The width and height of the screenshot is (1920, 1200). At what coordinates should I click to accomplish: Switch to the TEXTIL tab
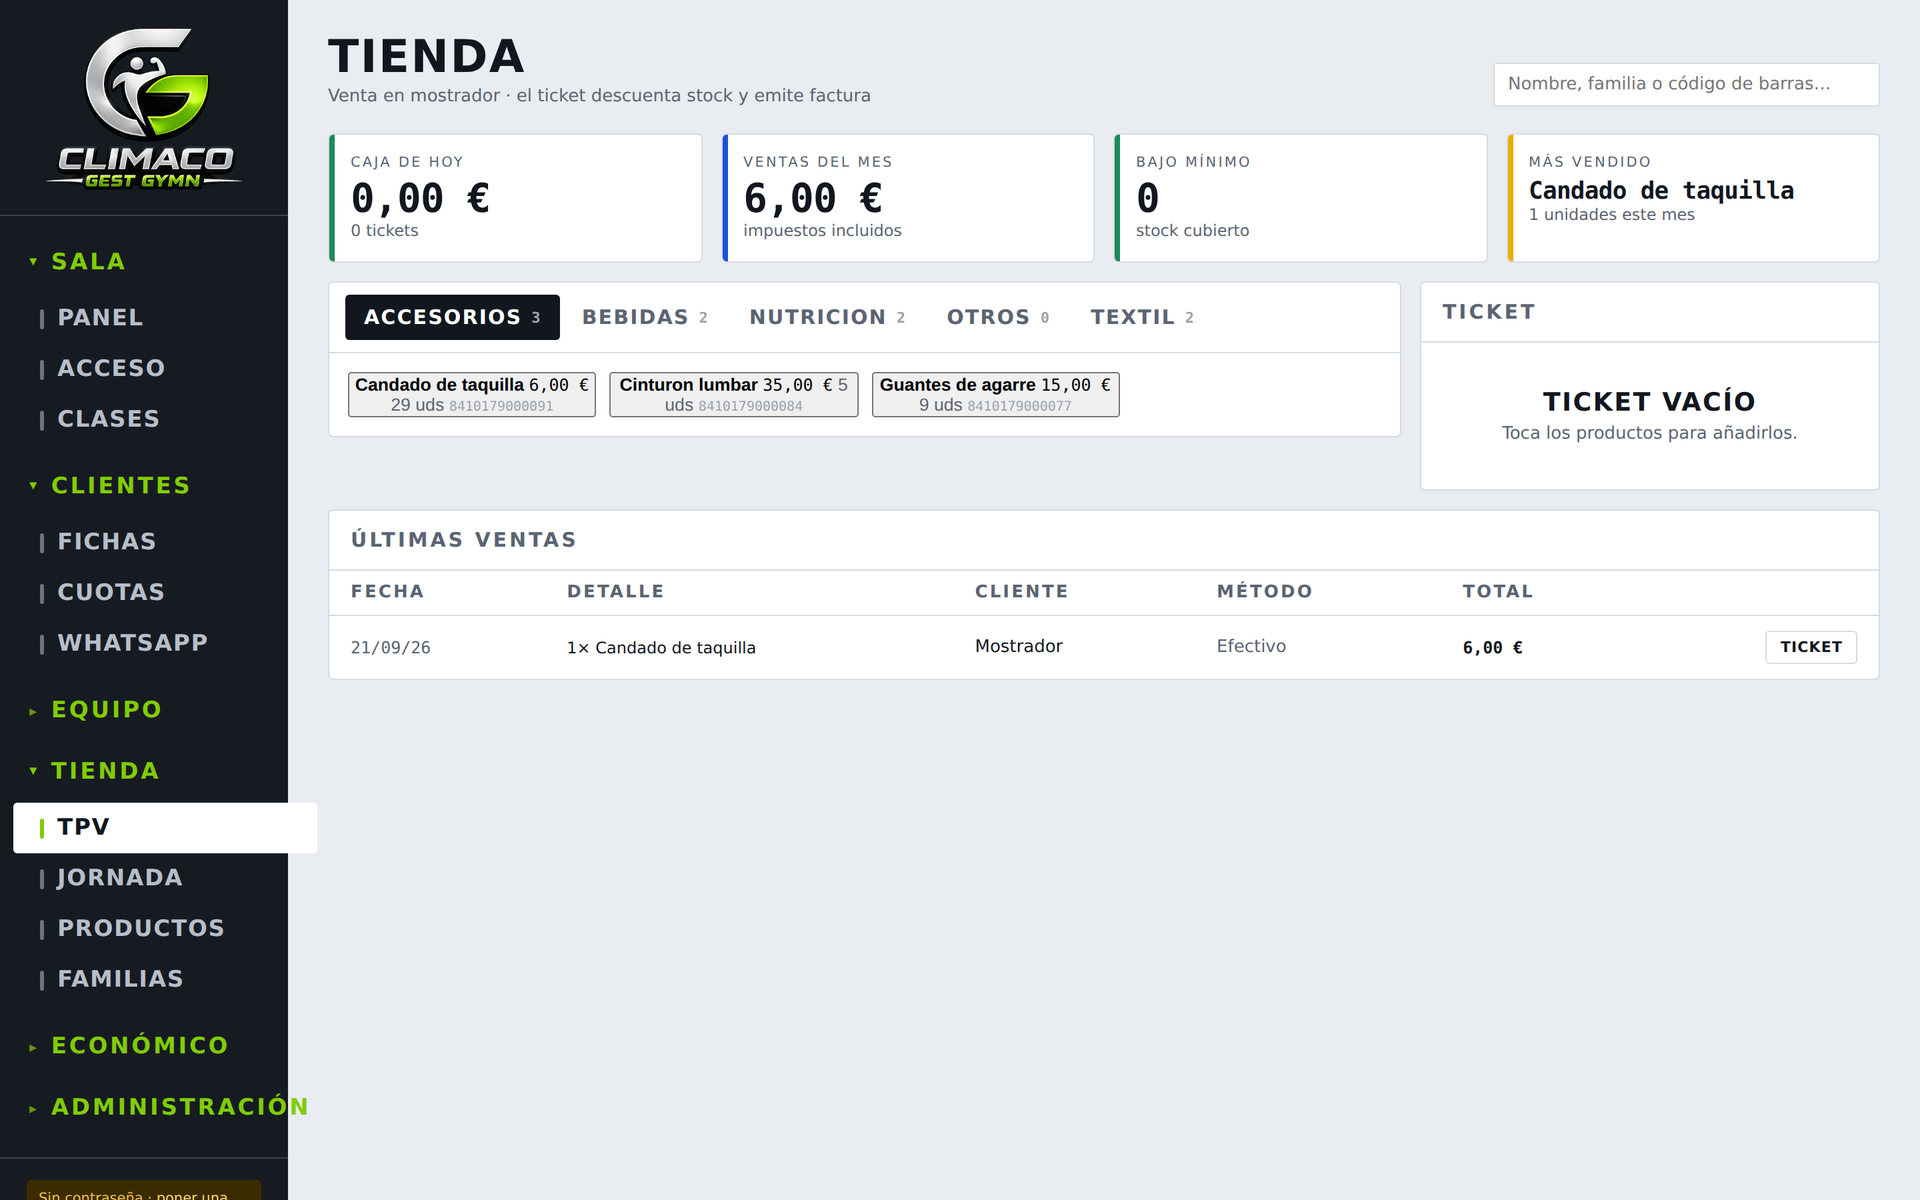[1142, 317]
